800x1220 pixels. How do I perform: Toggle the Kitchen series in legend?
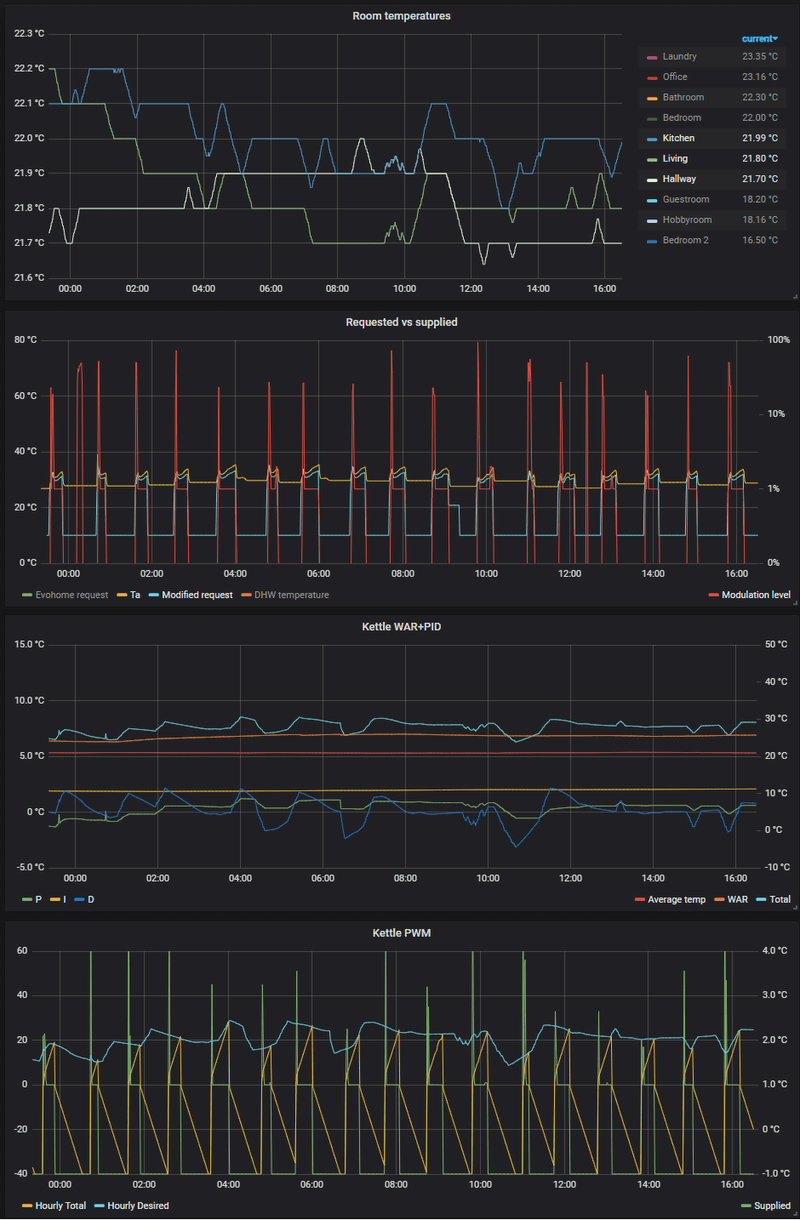[x=678, y=138]
